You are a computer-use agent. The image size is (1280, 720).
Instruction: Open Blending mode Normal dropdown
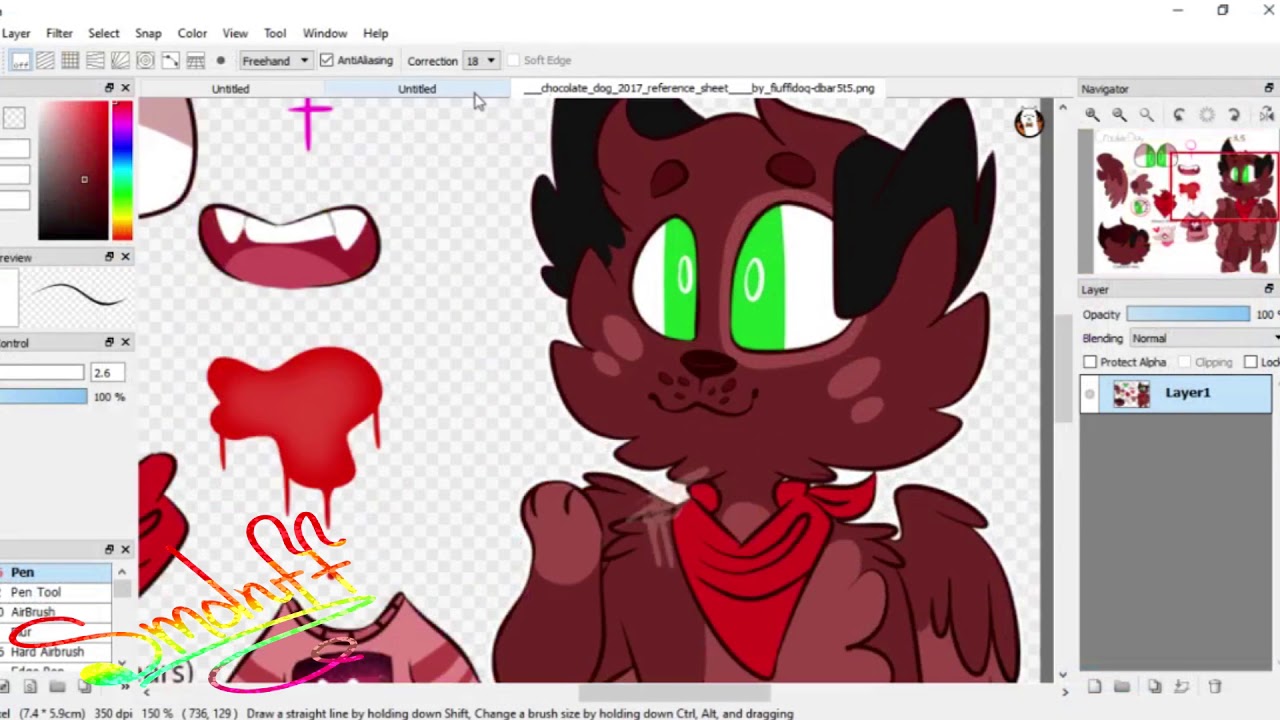[1204, 338]
